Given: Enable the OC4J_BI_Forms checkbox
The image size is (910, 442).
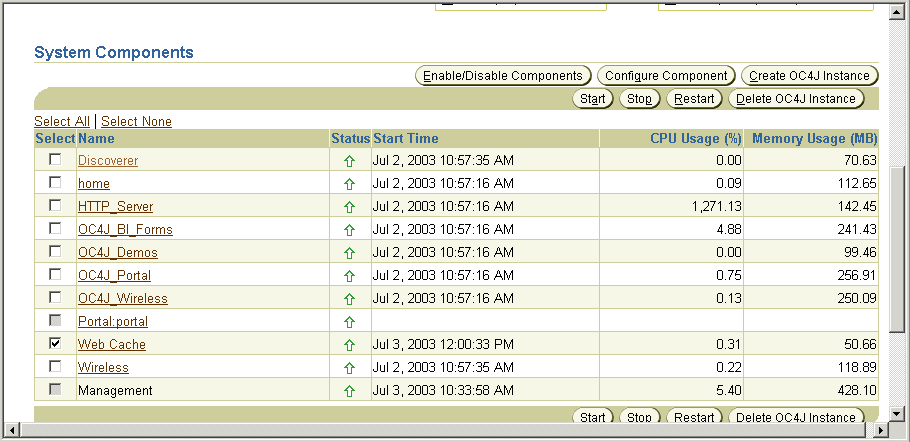Looking at the screenshot, I should tap(55, 228).
